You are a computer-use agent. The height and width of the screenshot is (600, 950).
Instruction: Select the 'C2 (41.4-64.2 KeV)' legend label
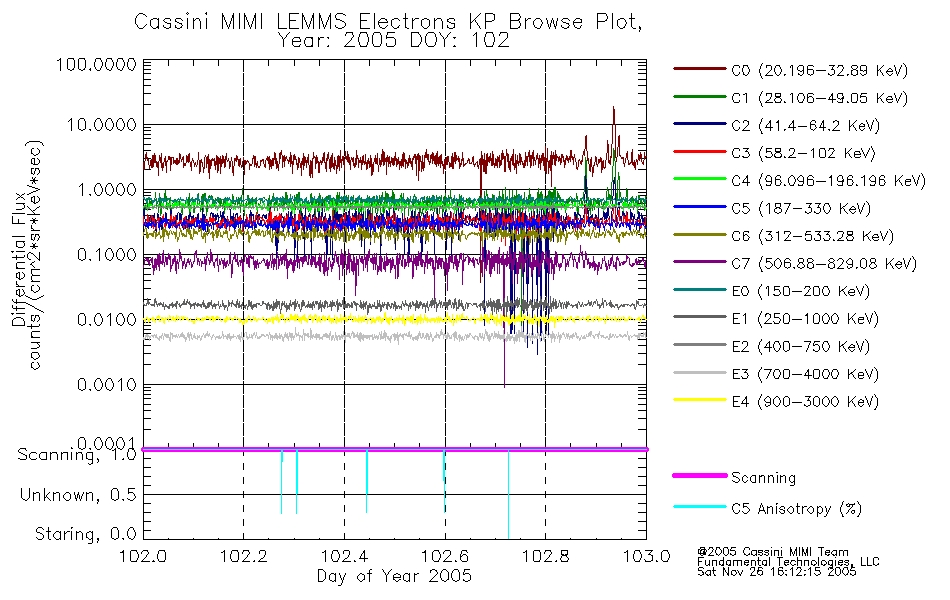[x=806, y=126]
